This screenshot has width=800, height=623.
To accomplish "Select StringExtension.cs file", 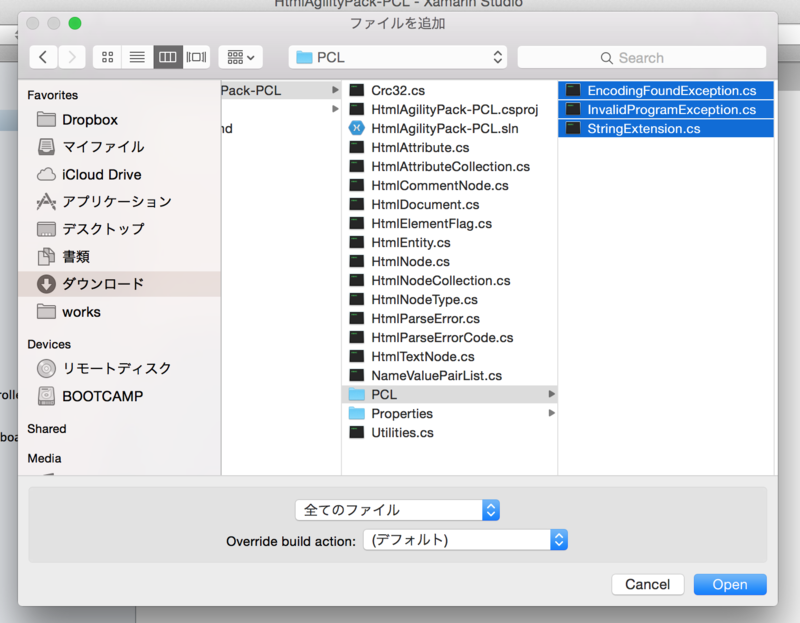I will click(x=666, y=128).
